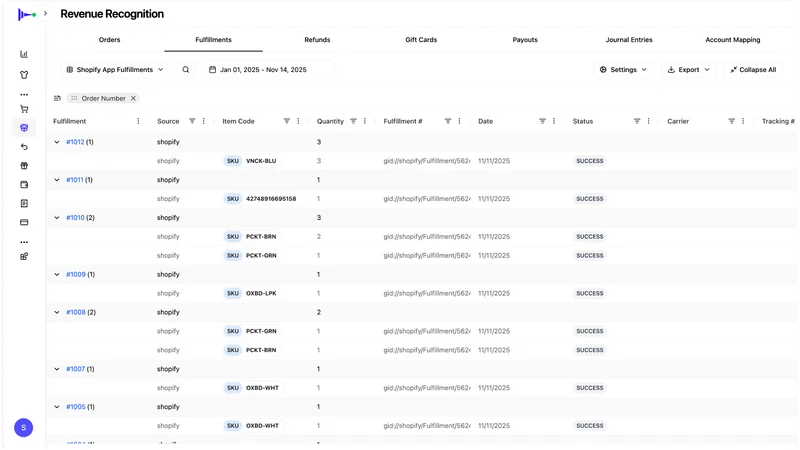Open the Settings dropdown
800x450 pixels.
(623, 70)
